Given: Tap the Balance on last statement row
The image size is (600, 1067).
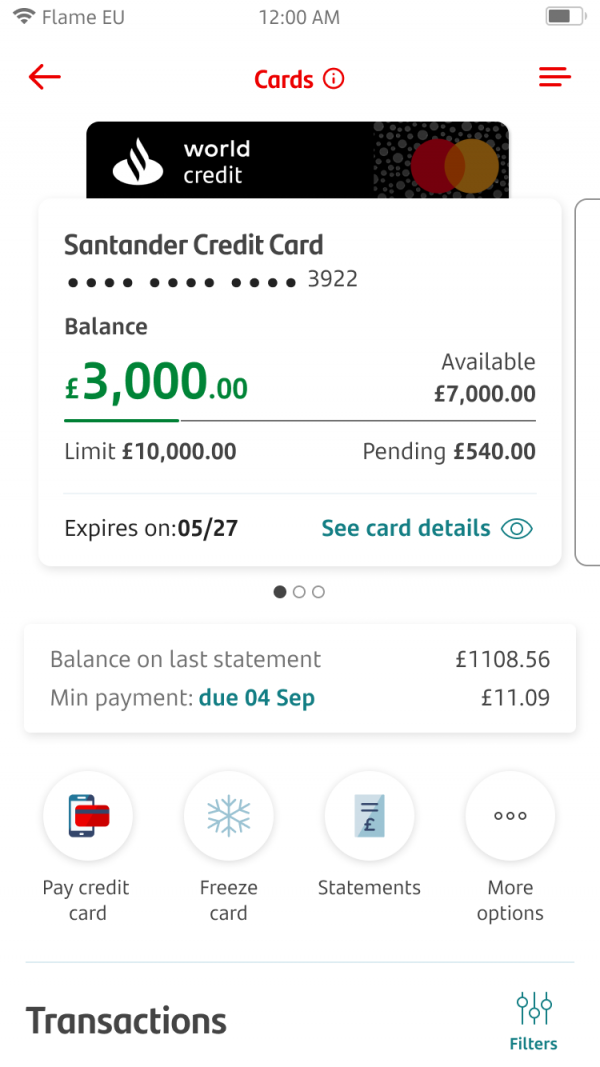Looking at the screenshot, I should coord(300,660).
